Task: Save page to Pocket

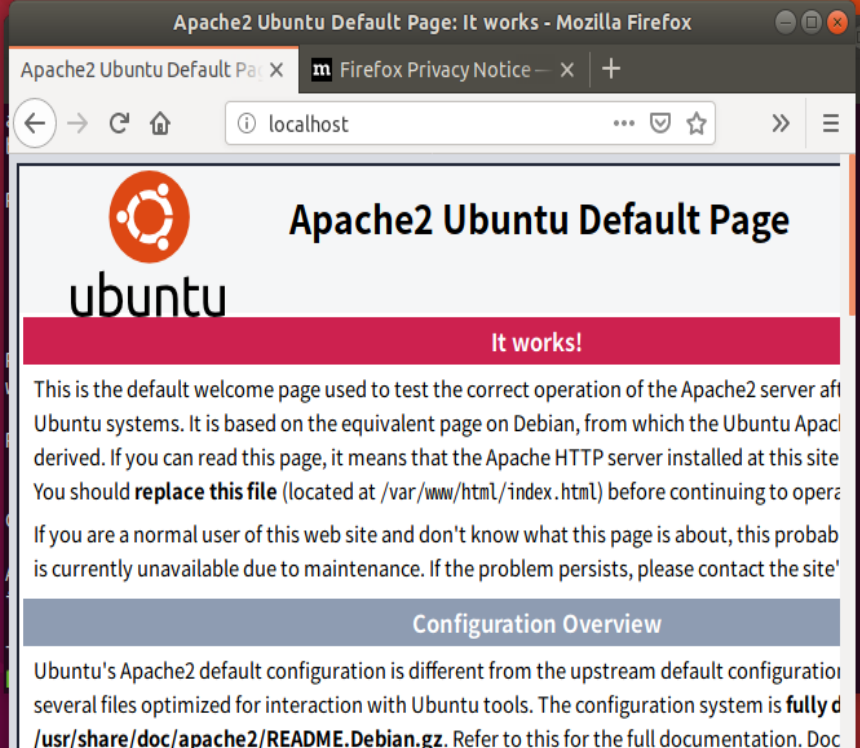Action: 660,123
